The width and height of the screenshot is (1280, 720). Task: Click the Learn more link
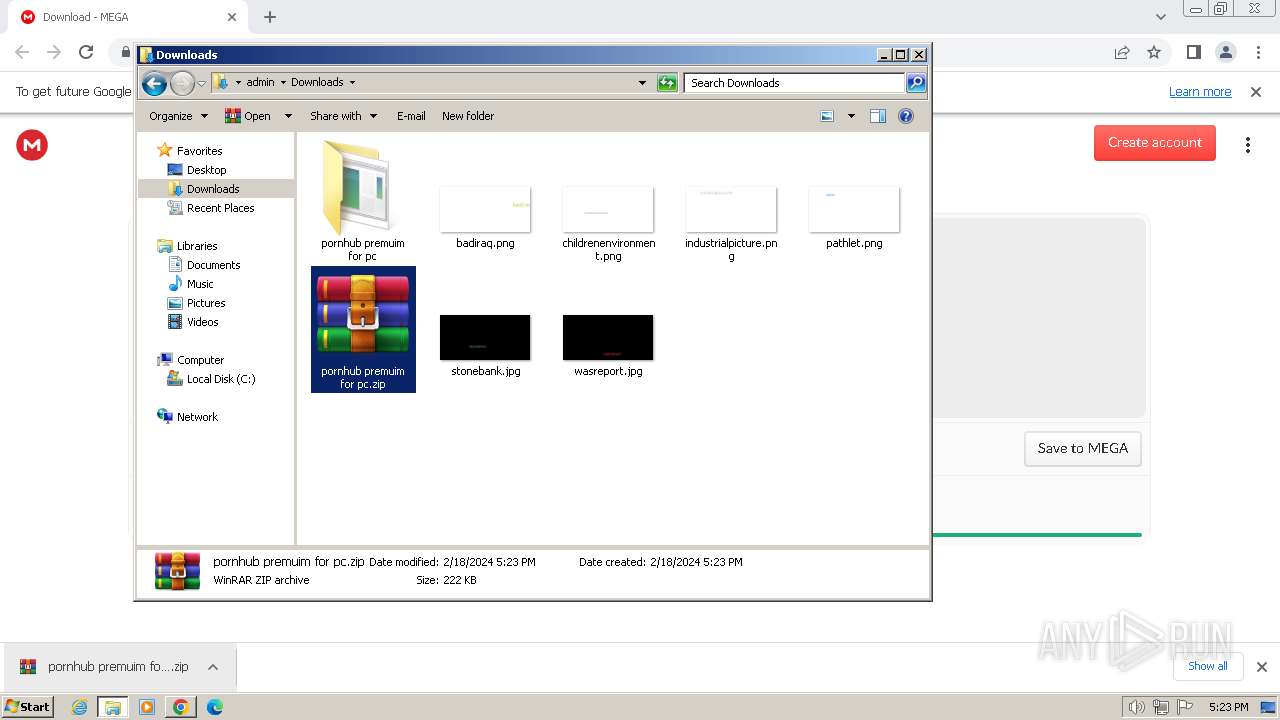pyautogui.click(x=1200, y=91)
